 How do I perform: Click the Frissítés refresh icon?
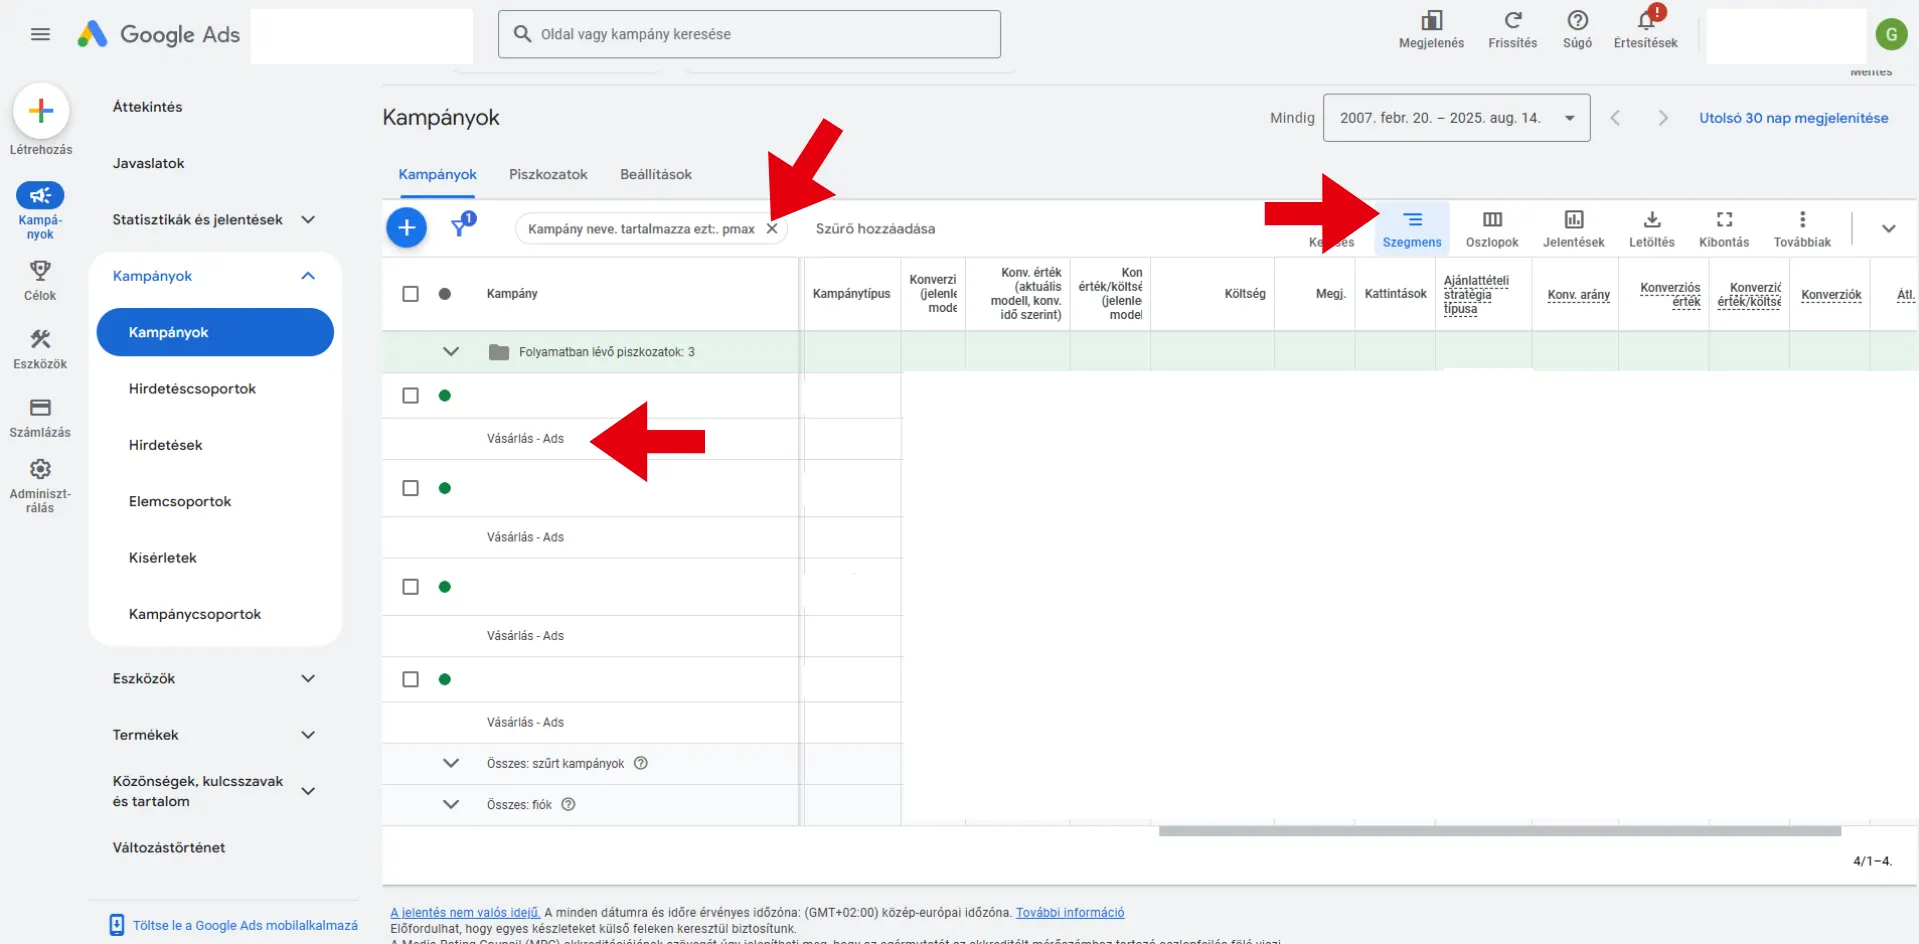point(1512,21)
